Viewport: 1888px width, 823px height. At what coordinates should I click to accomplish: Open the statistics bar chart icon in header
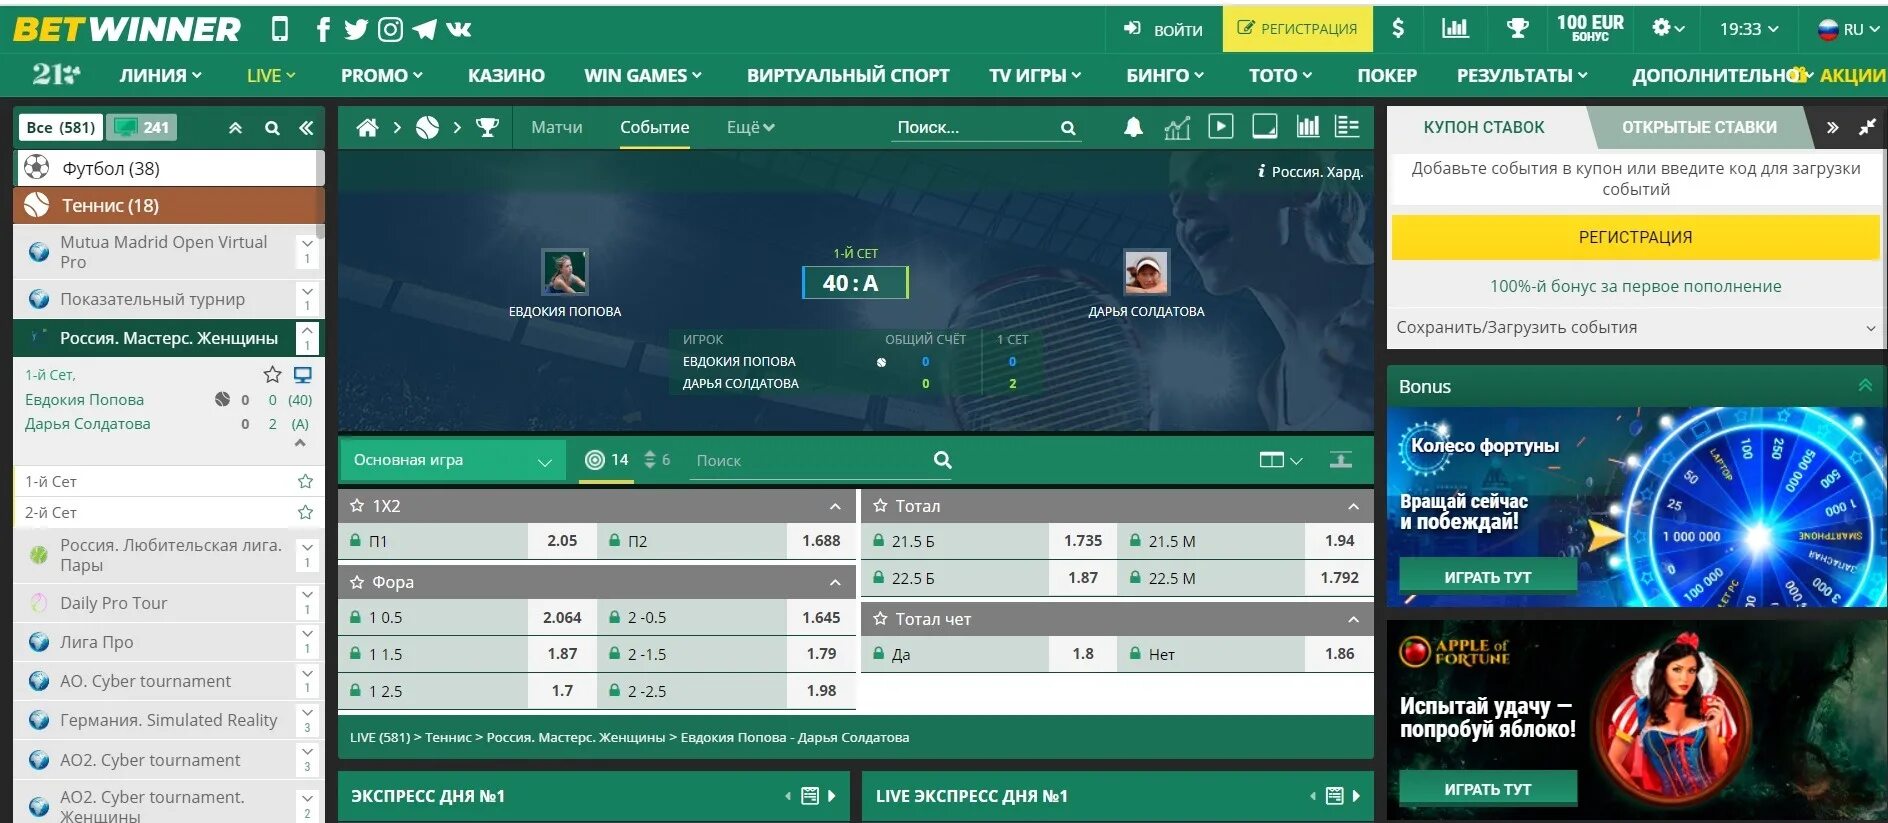point(1455,28)
